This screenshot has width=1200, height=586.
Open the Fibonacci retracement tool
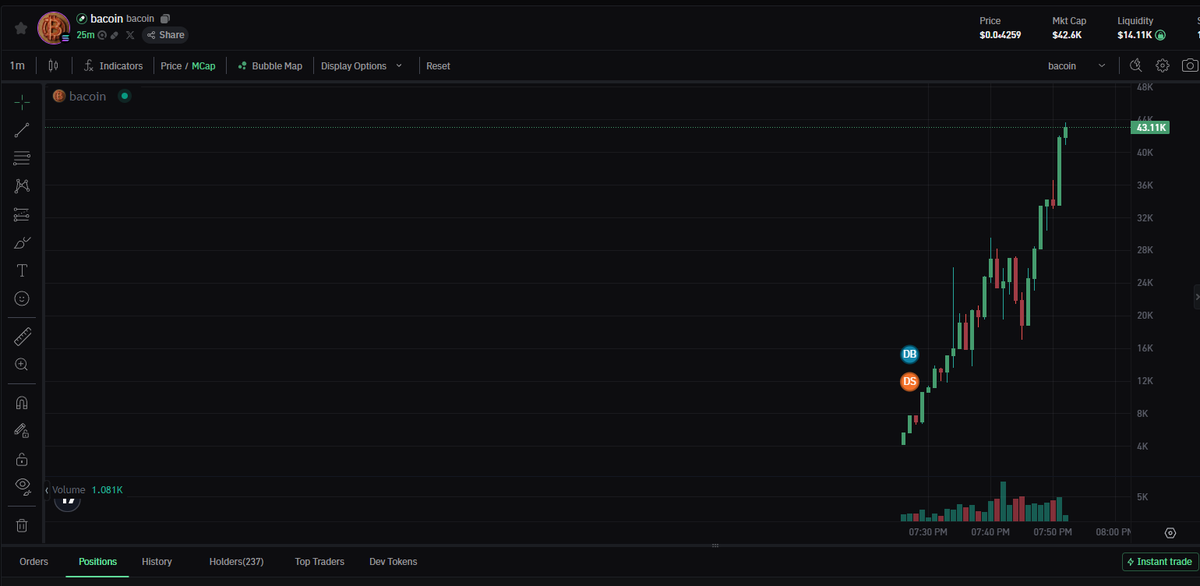click(x=22, y=158)
